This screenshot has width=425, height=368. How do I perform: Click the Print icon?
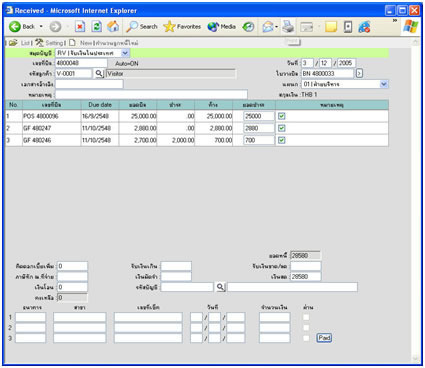(288, 26)
